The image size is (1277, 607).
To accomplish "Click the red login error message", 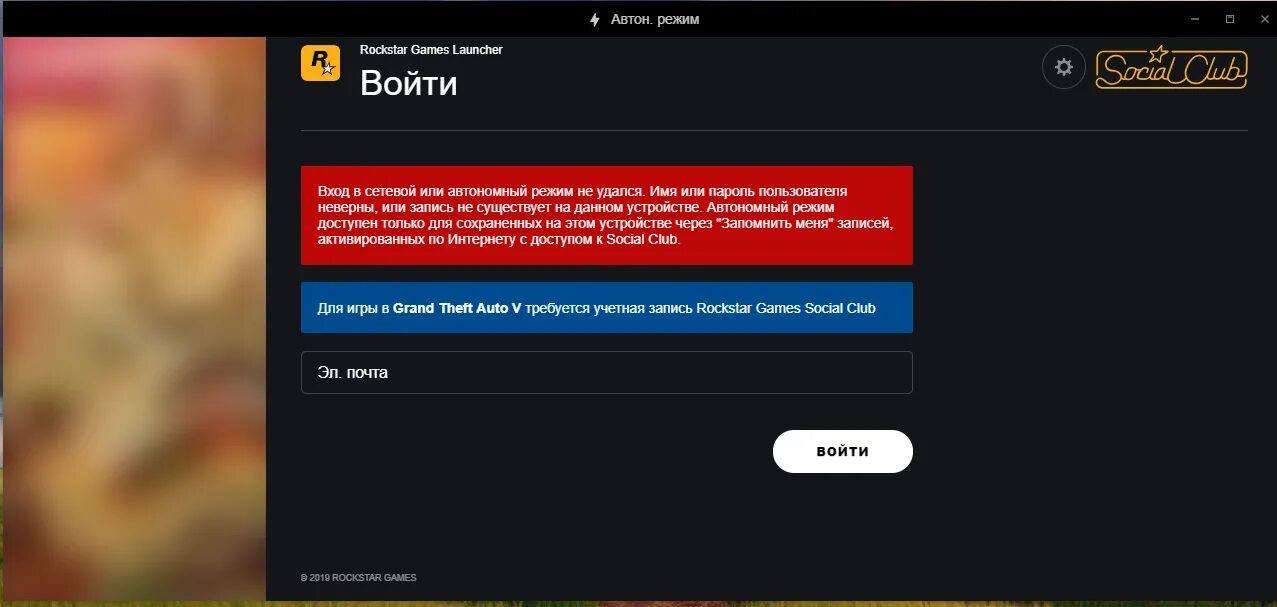I will tap(606, 215).
